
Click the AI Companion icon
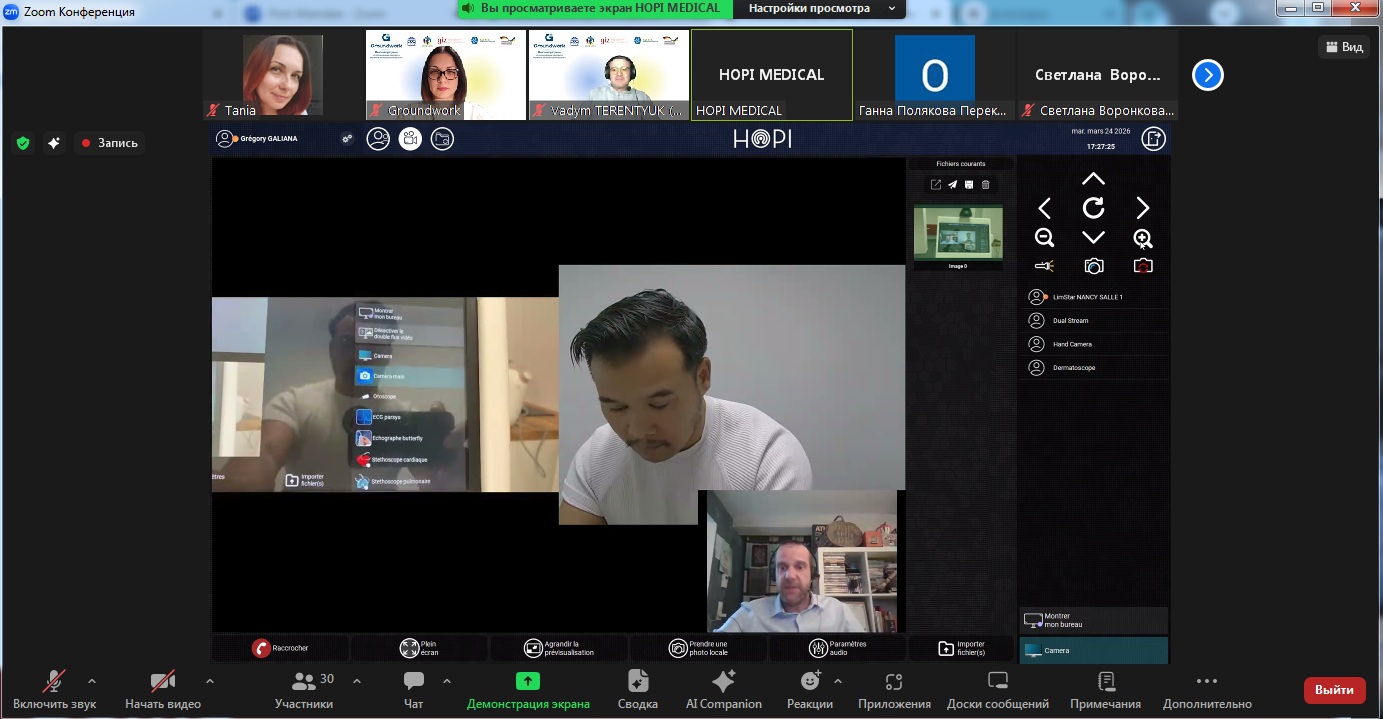point(723,682)
